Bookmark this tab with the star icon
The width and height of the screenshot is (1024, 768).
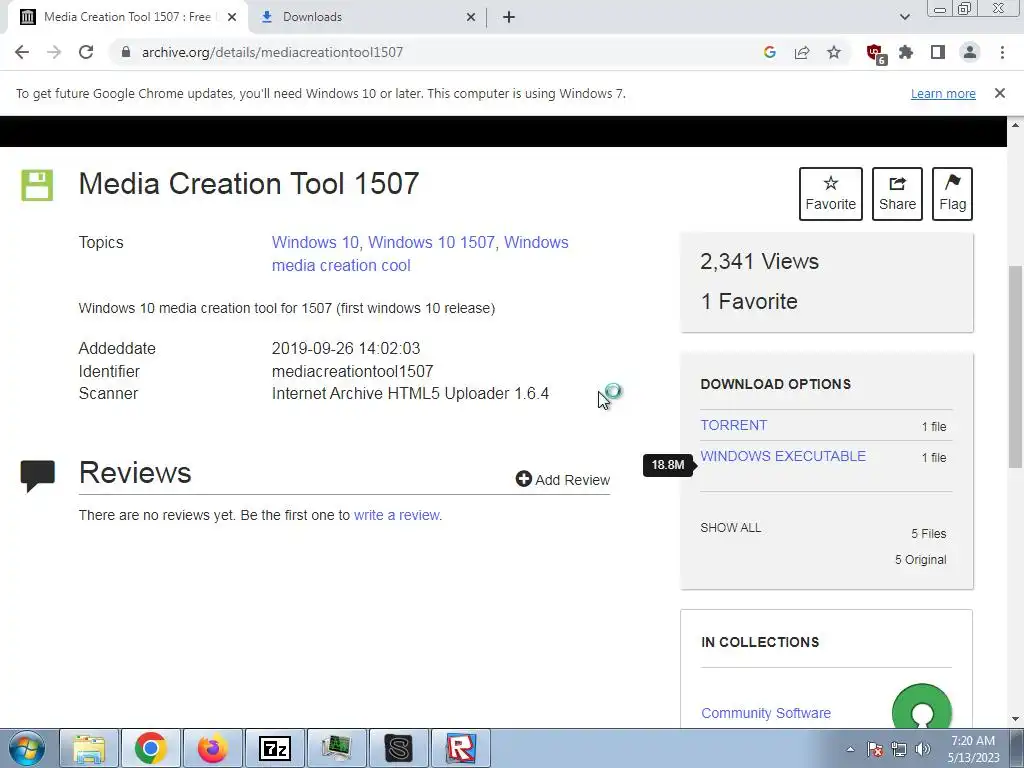[834, 52]
